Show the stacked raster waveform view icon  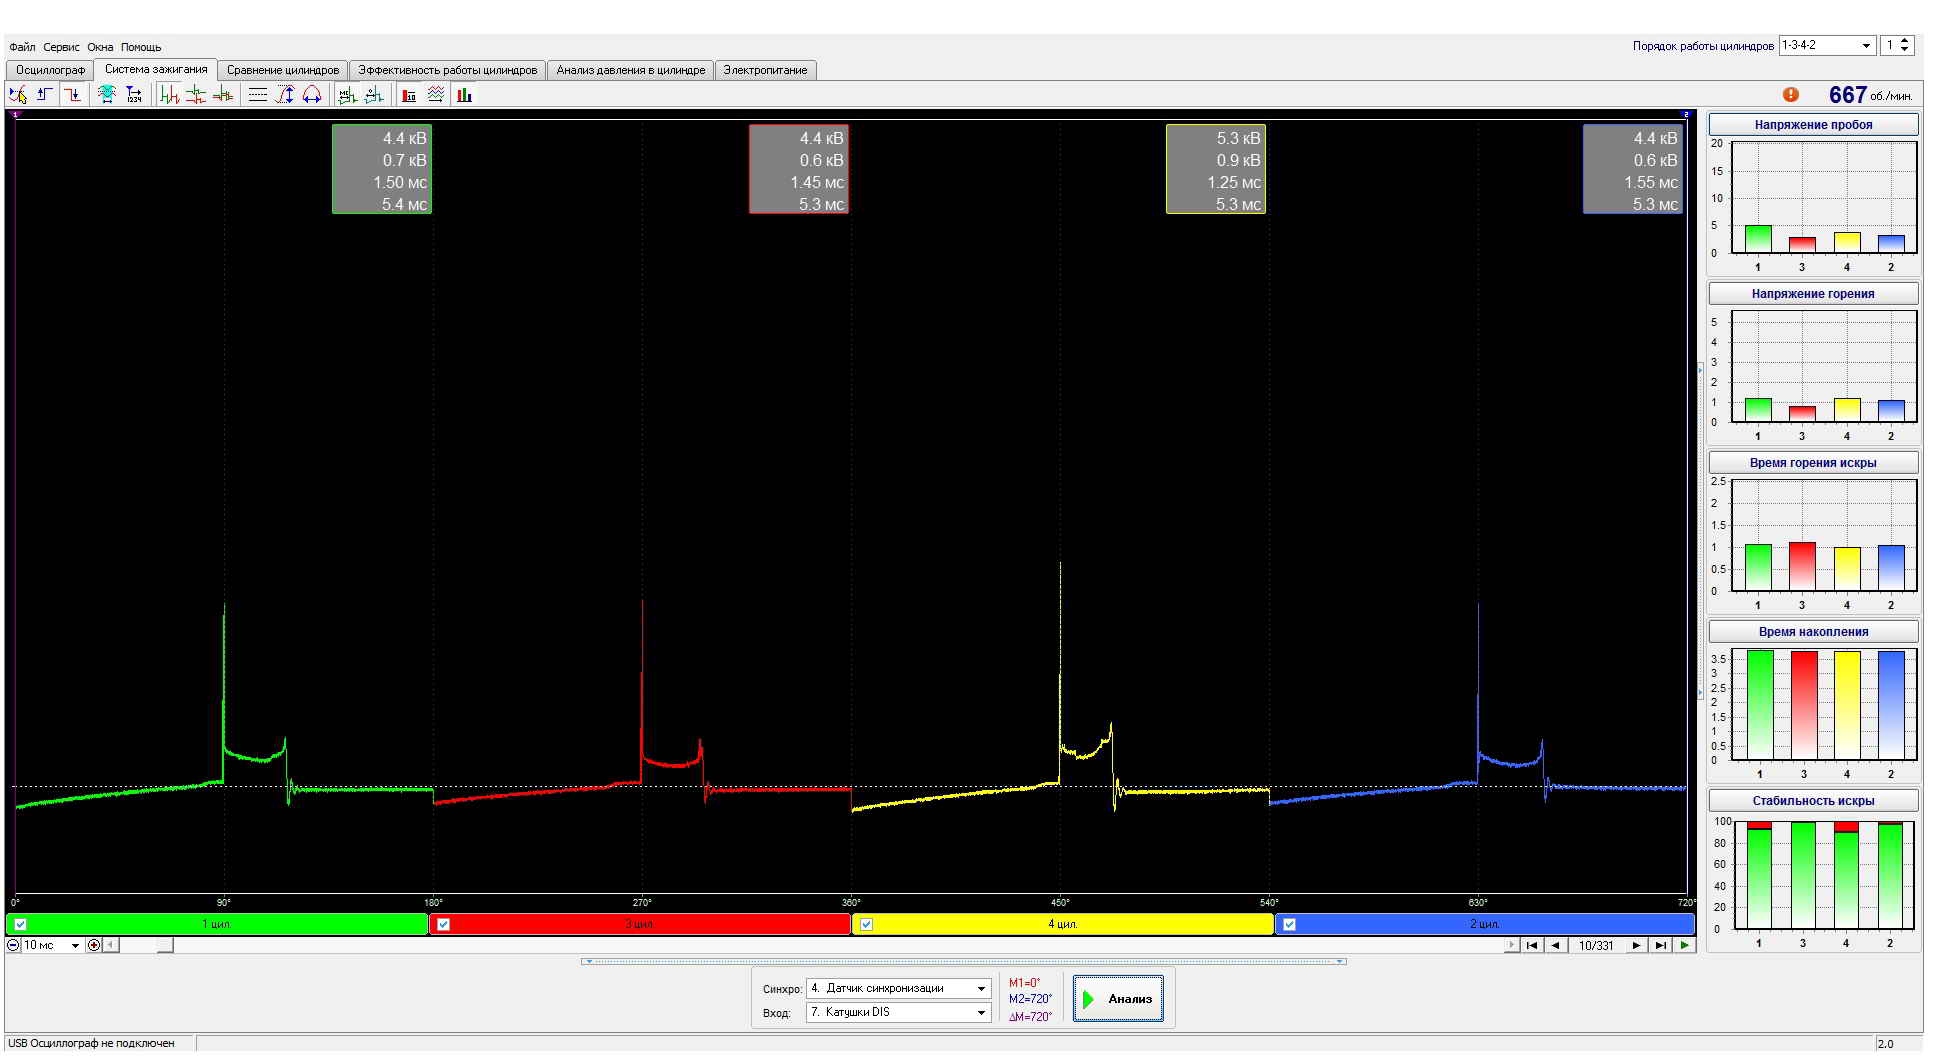197,95
